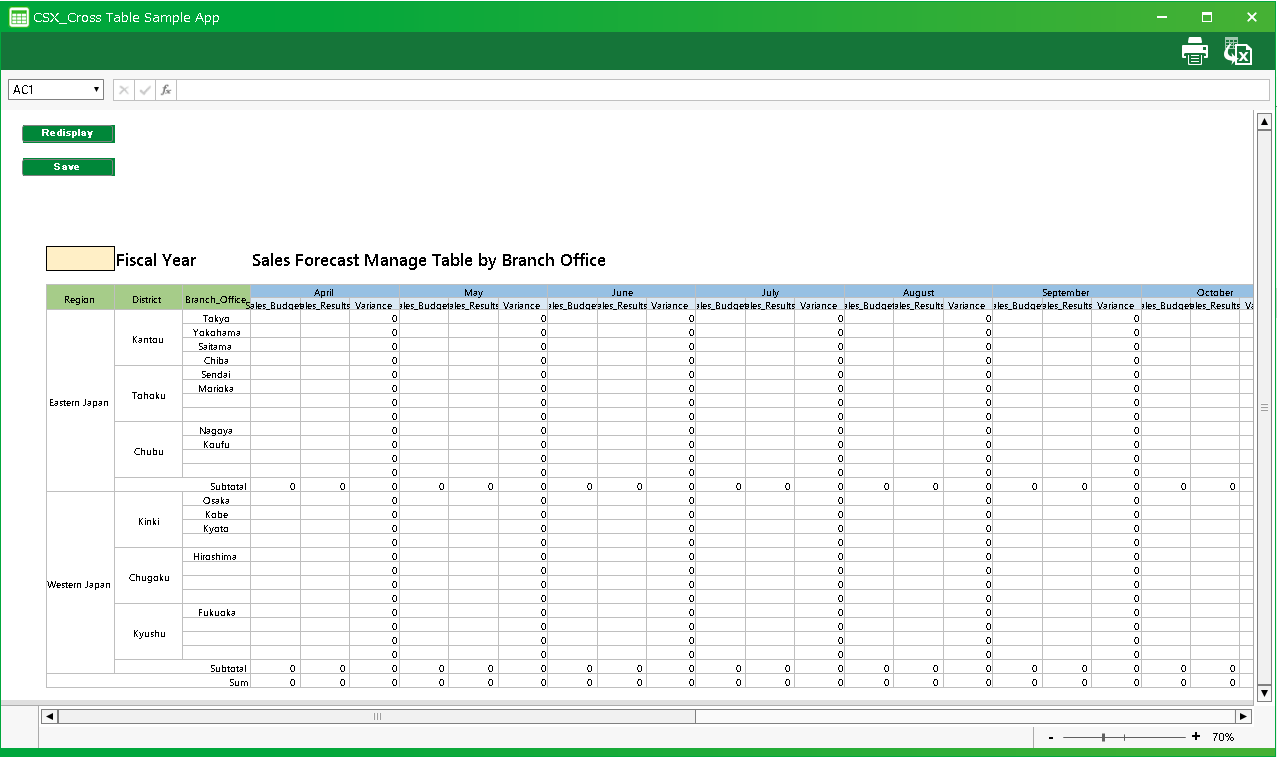The width and height of the screenshot is (1277, 757).
Task: Click the spreadsheet app icon in title bar
Action: click(x=18, y=17)
